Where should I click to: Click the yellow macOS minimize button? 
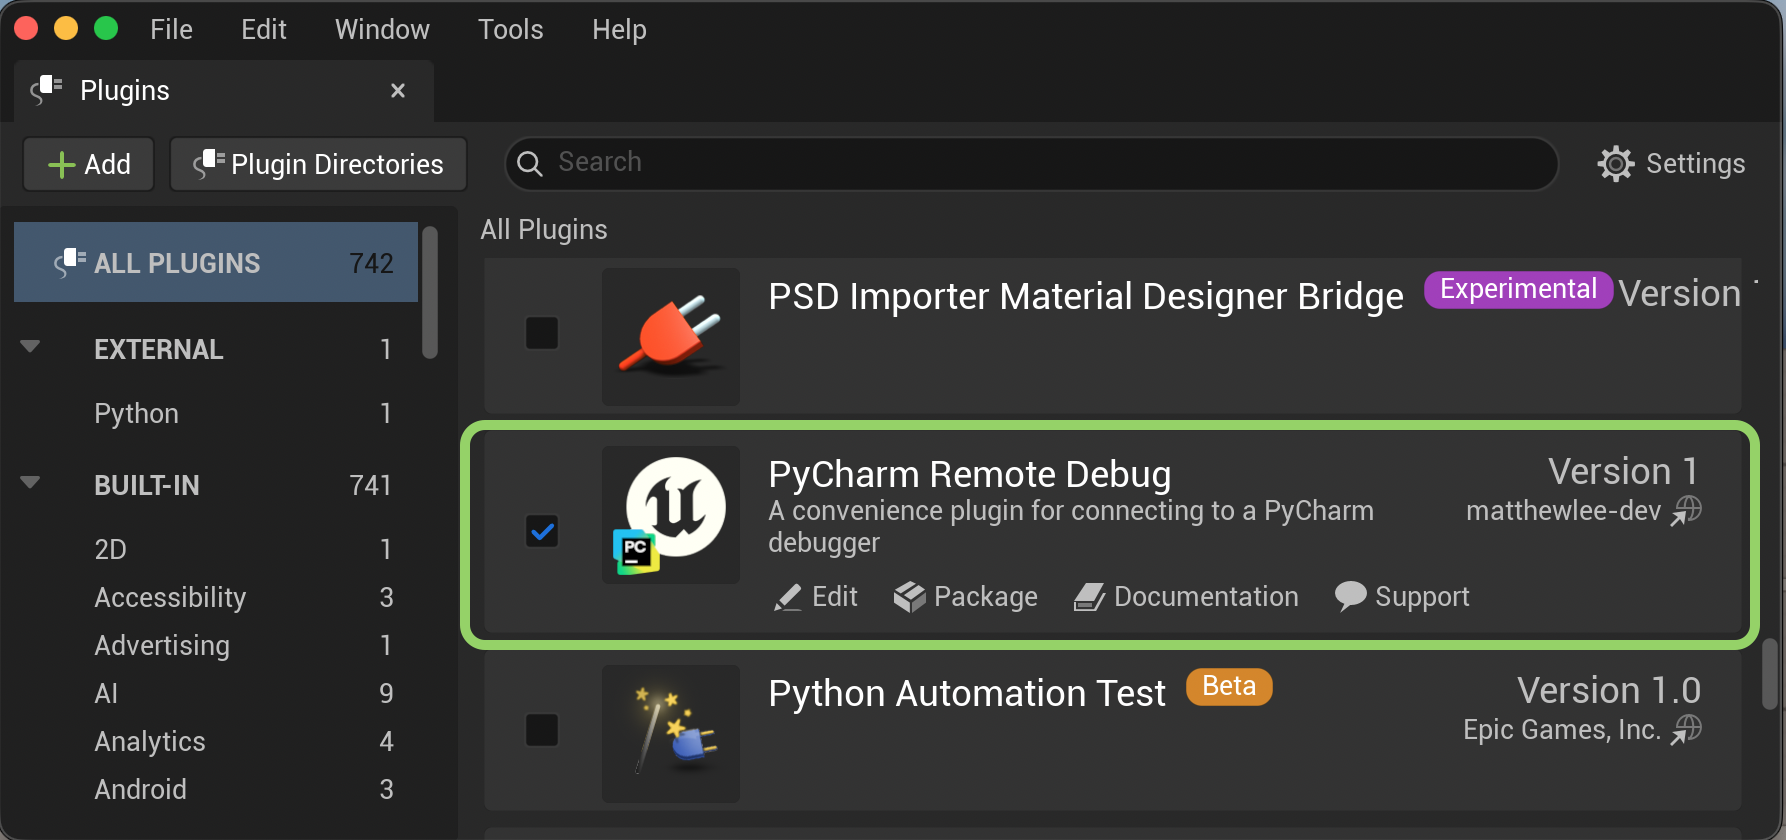[66, 28]
